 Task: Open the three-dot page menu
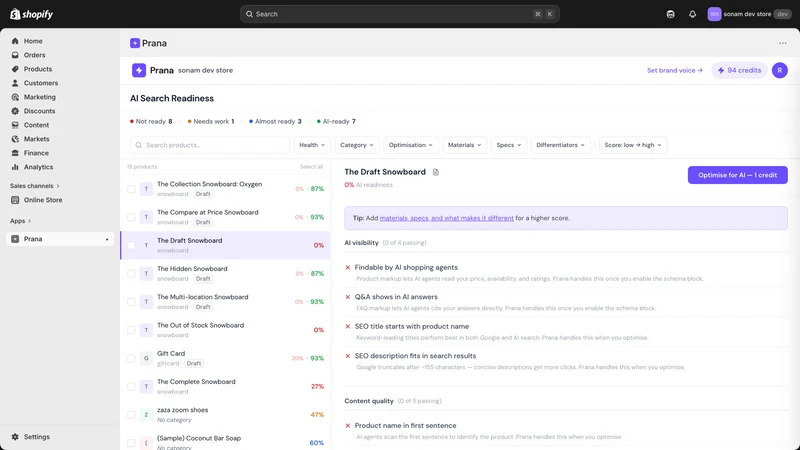783,43
